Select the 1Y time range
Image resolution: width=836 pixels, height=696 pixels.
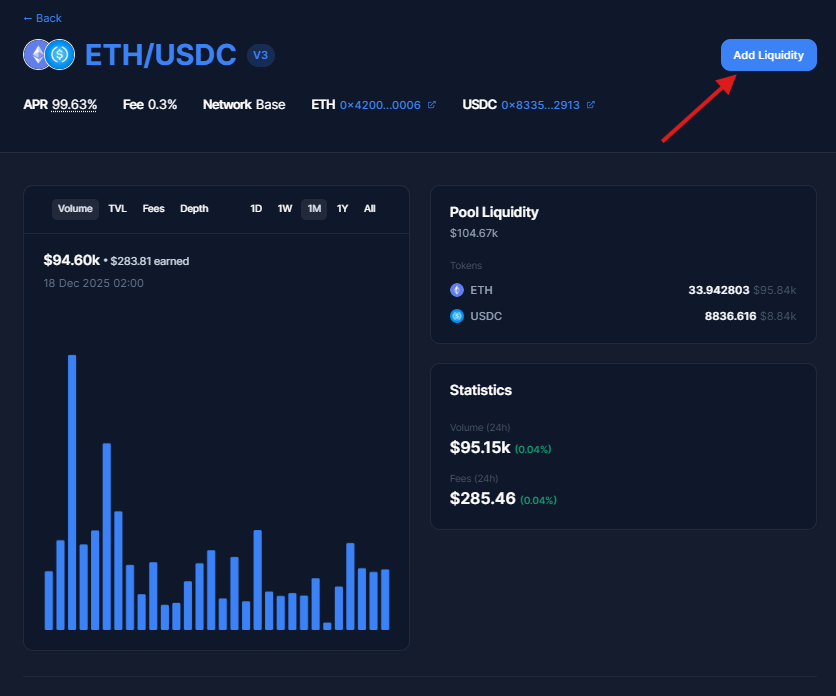[342, 209]
